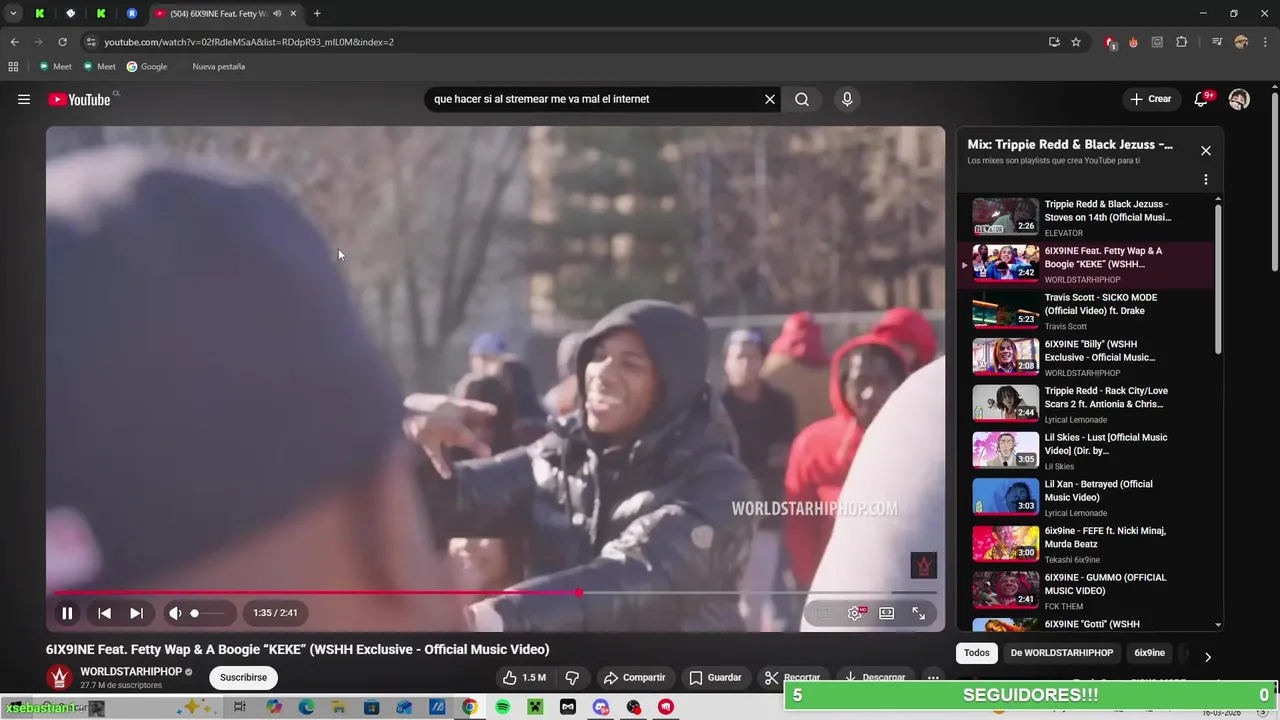Reload the current page
The image size is (1280, 720).
click(62, 42)
